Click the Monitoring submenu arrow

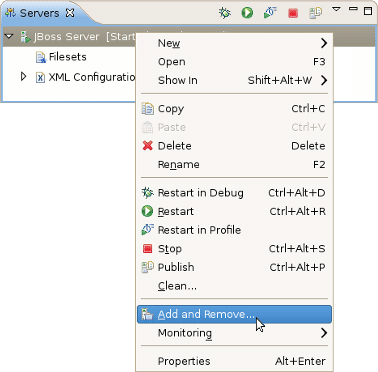tap(324, 333)
